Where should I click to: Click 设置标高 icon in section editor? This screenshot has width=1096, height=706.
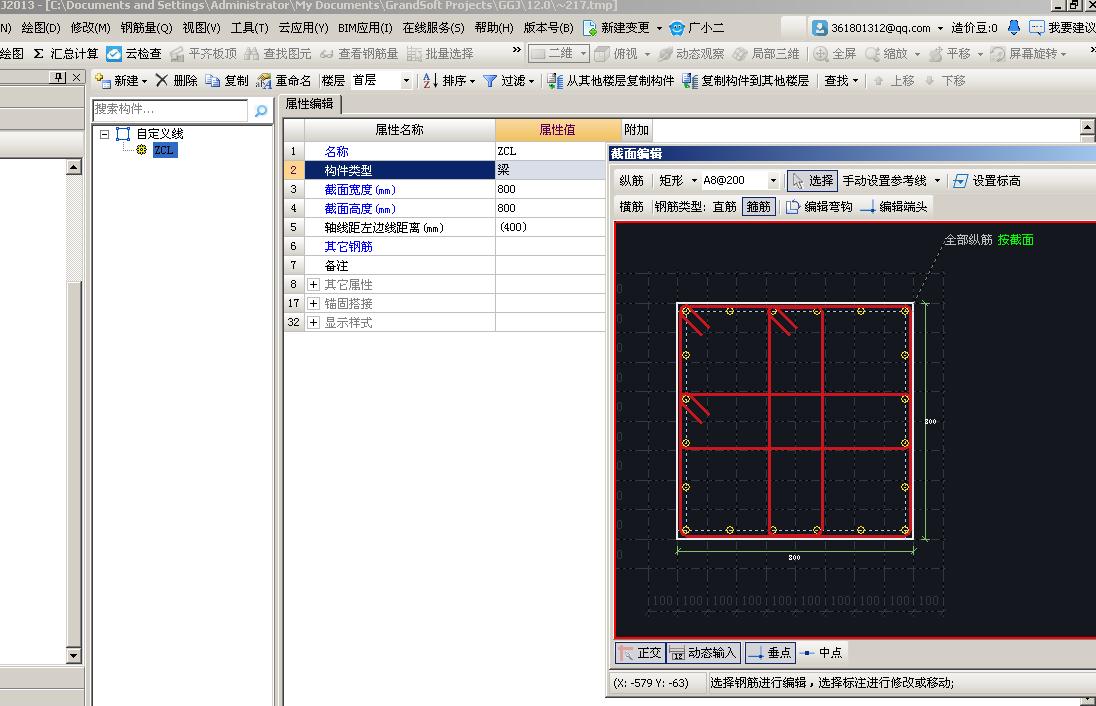tap(960, 181)
